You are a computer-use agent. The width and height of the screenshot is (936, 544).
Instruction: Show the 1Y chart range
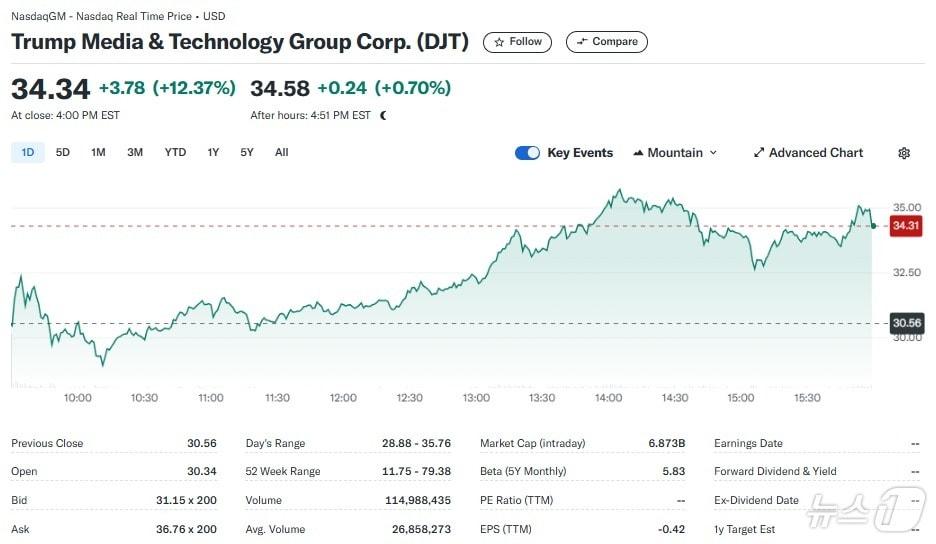[213, 153]
